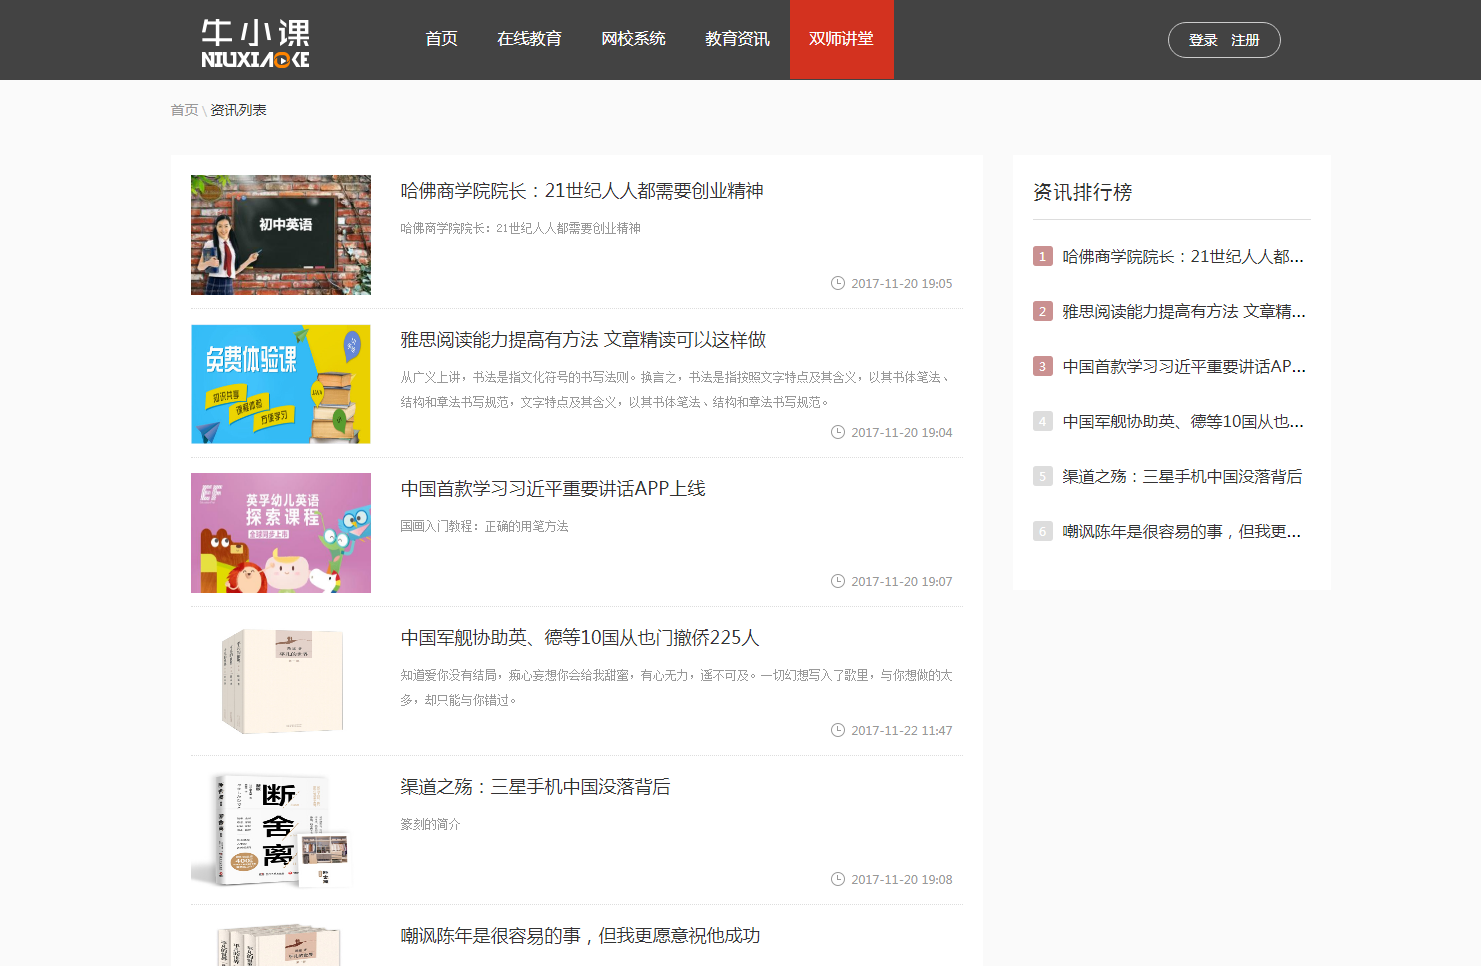The height and width of the screenshot is (966, 1481).
Task: Select the 教育资讯 navigation item
Action: (737, 39)
